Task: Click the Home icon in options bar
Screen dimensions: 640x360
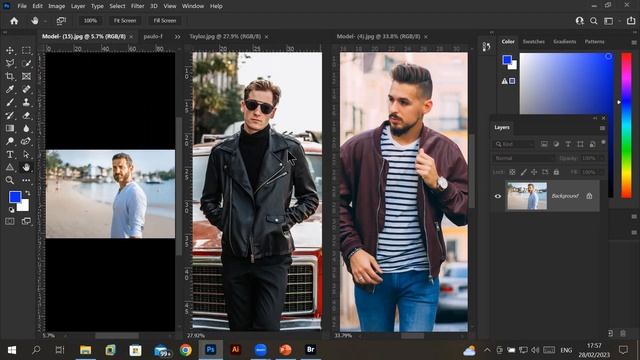Action: click(x=14, y=21)
